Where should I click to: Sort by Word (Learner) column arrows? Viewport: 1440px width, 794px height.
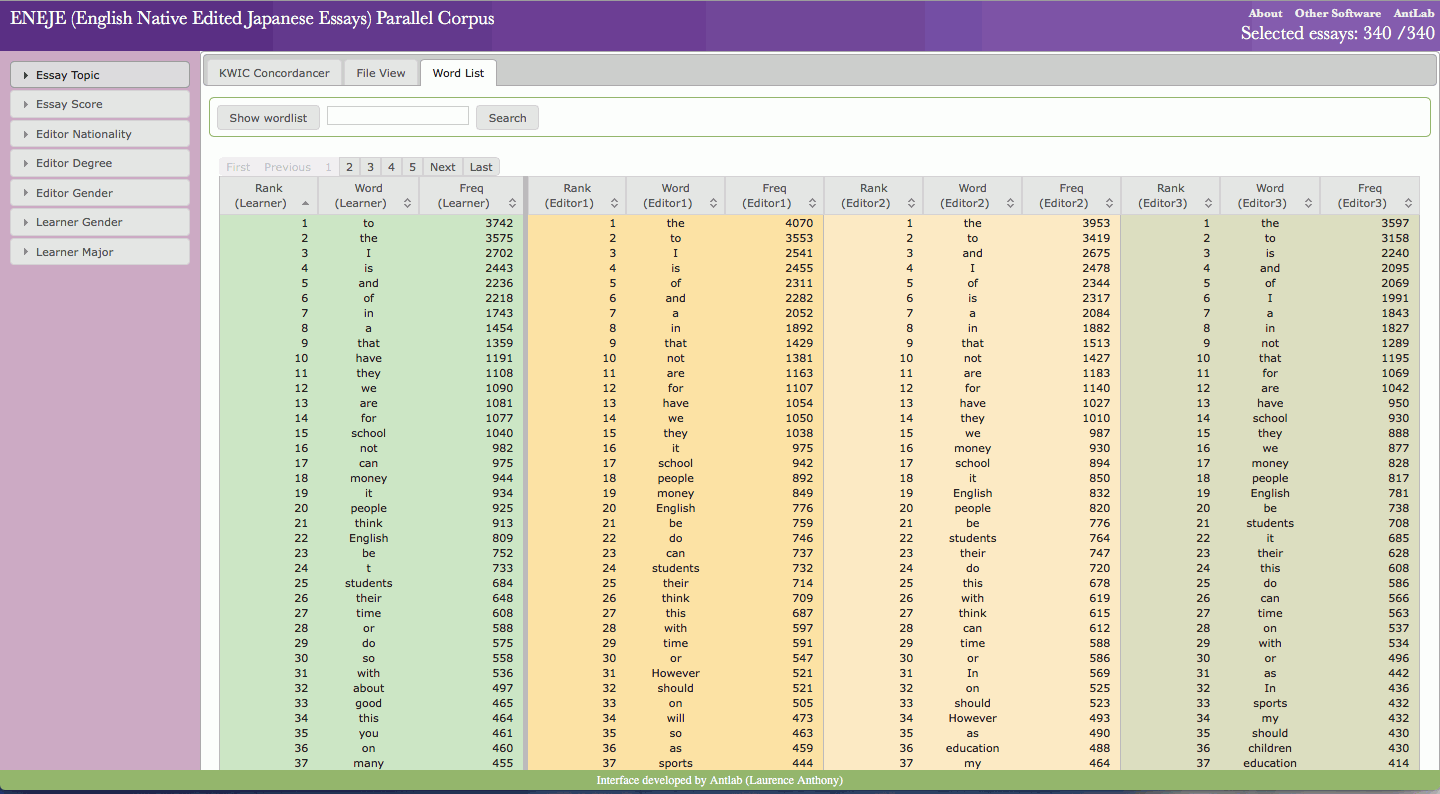[x=407, y=203]
